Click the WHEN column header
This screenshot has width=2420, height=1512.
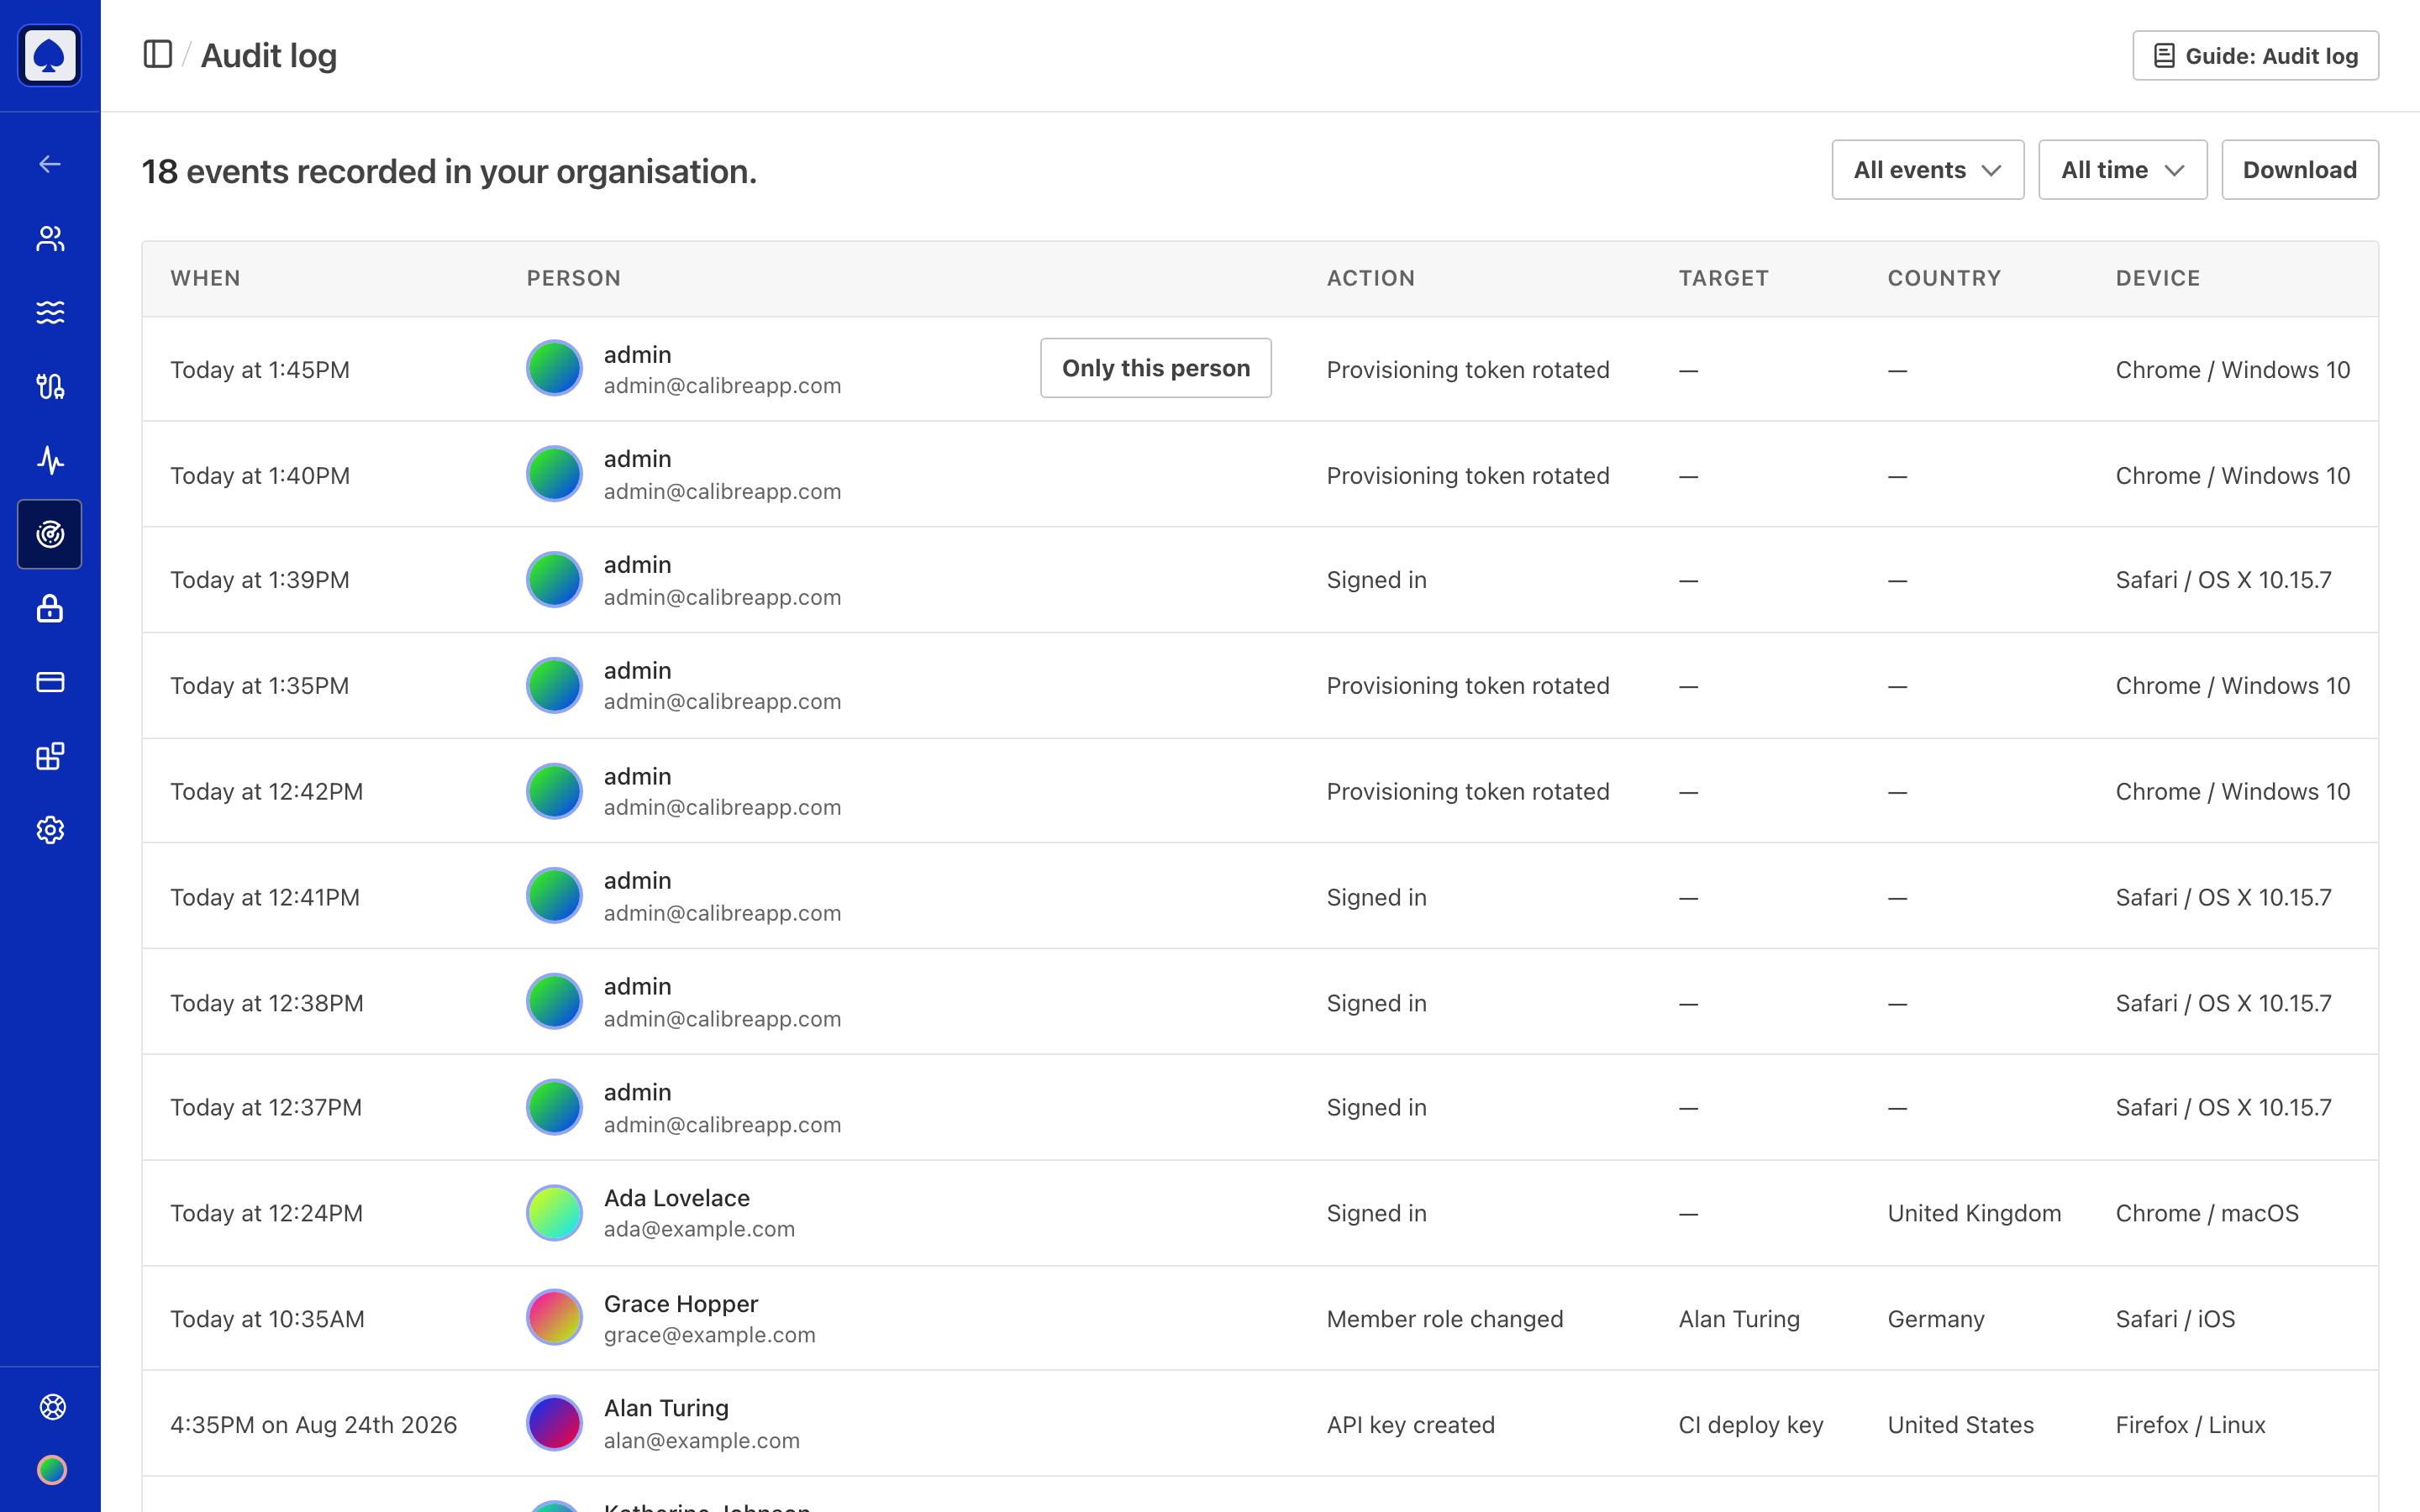point(205,278)
